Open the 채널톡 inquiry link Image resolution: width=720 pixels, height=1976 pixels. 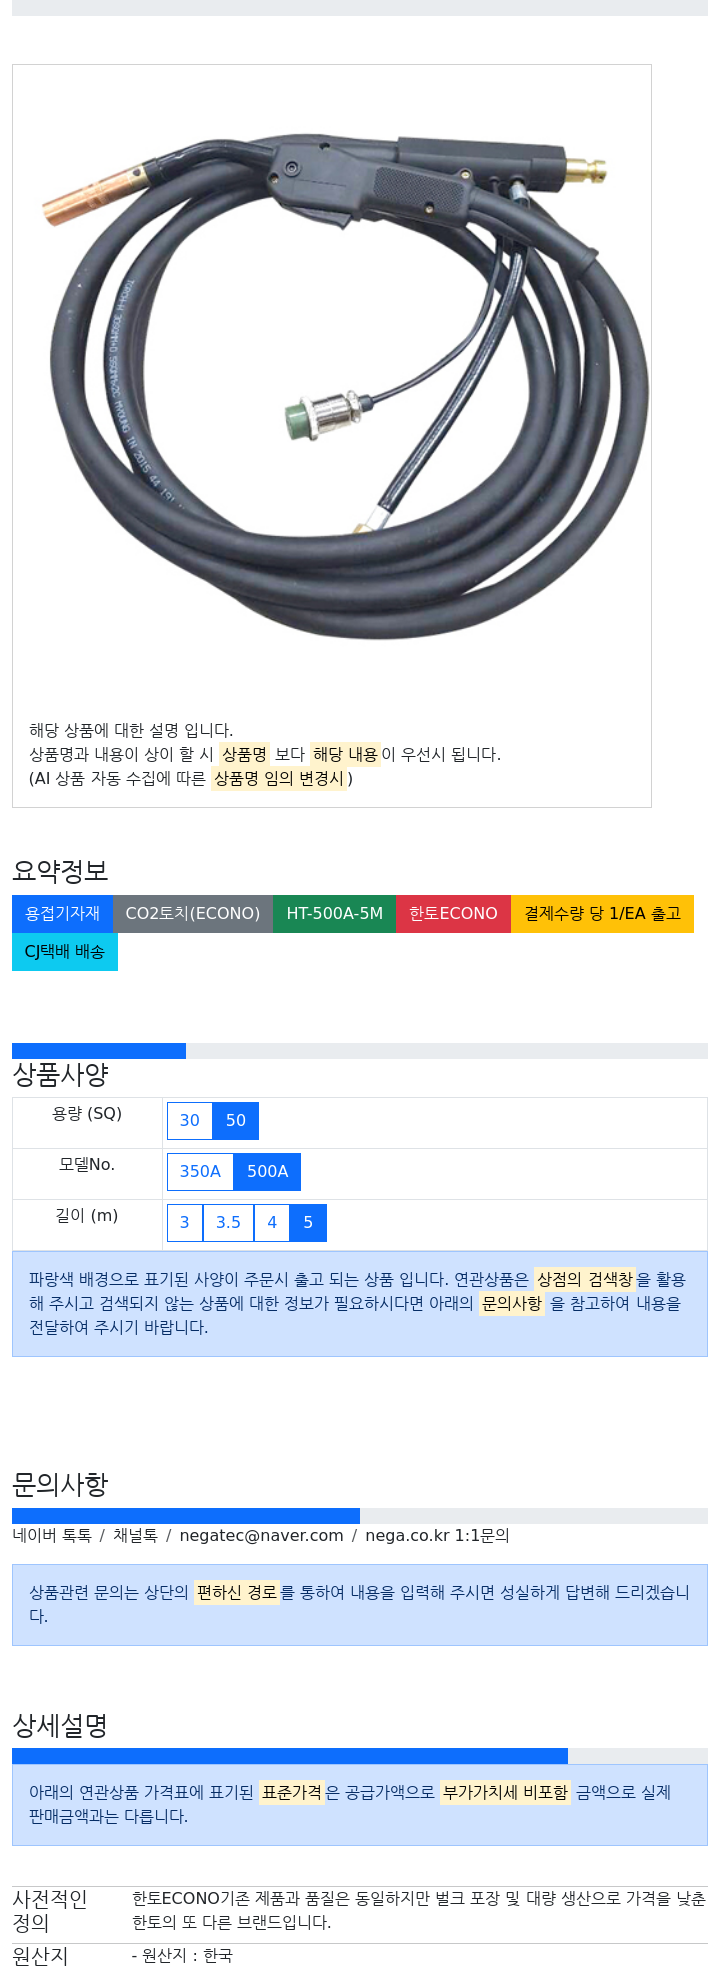pyautogui.click(x=135, y=1535)
